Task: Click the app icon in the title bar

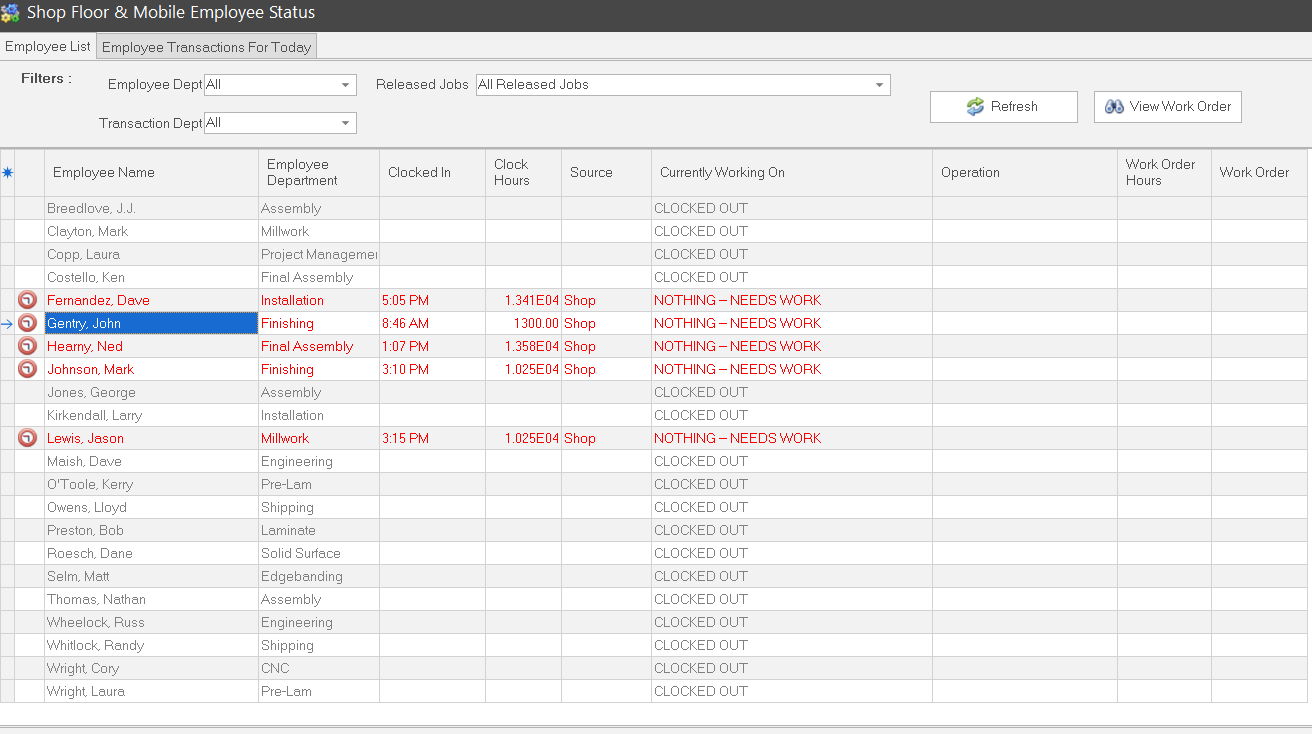Action: click(x=10, y=14)
